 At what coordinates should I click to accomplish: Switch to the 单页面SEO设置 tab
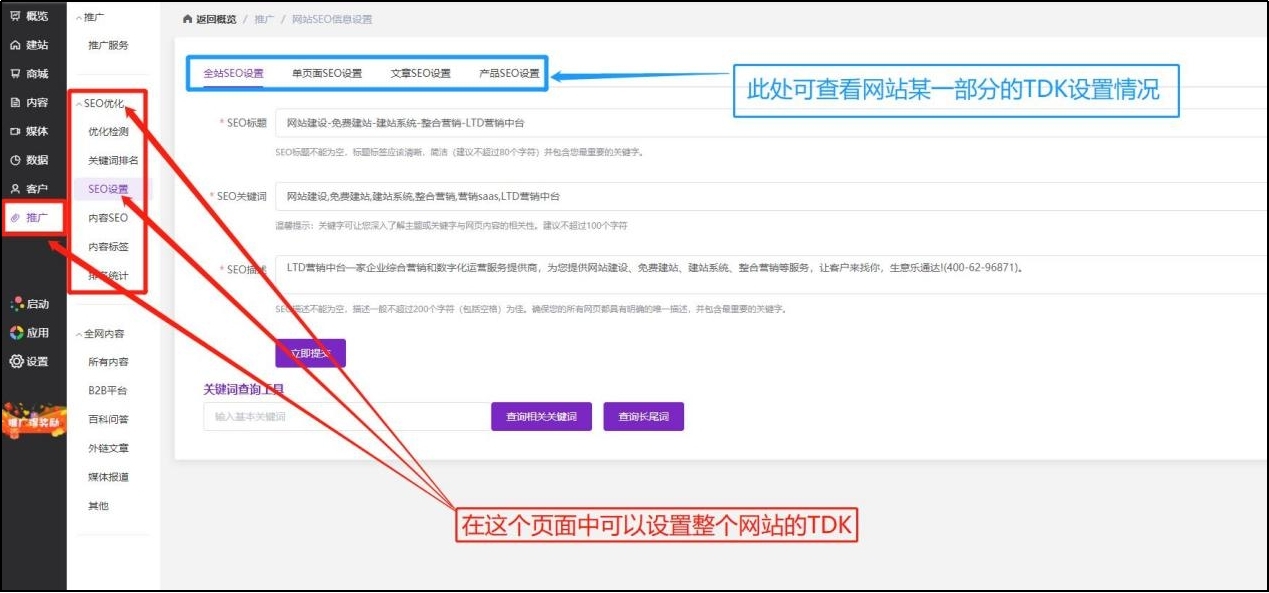(x=327, y=73)
